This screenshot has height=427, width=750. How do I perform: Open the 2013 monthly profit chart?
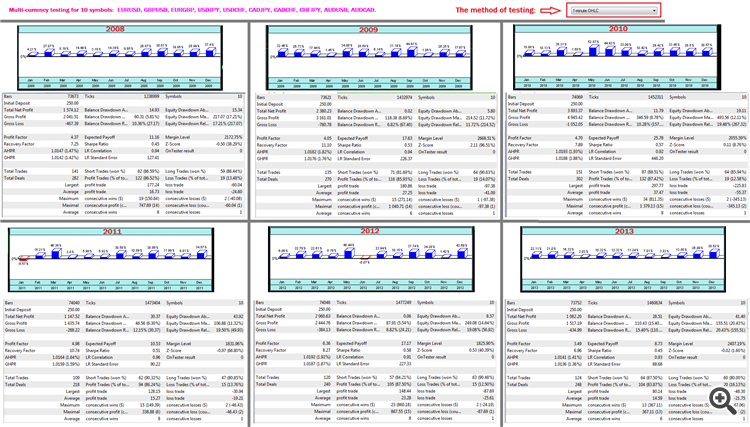point(623,260)
